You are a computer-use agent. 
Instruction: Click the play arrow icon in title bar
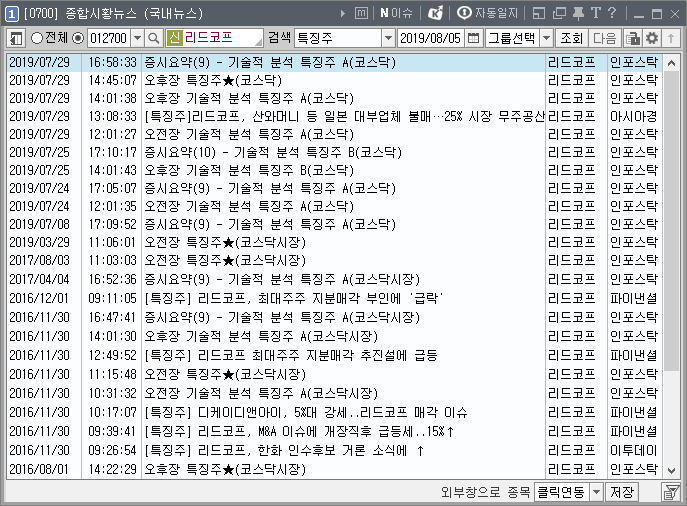click(343, 14)
